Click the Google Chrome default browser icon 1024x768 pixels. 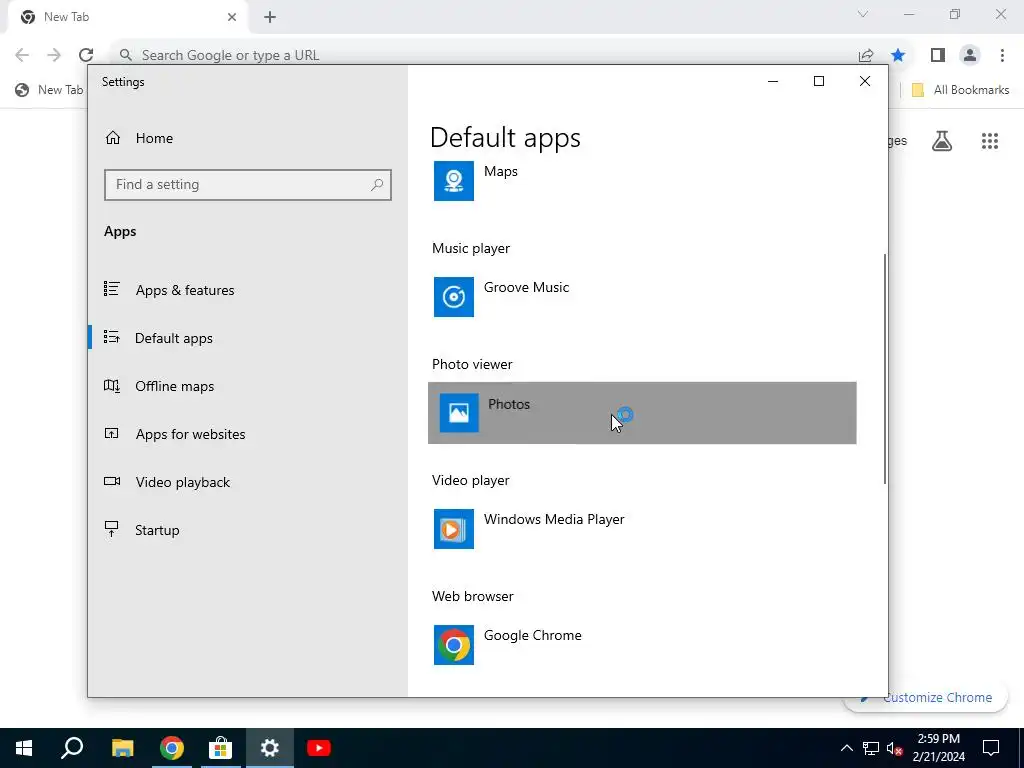tap(453, 645)
